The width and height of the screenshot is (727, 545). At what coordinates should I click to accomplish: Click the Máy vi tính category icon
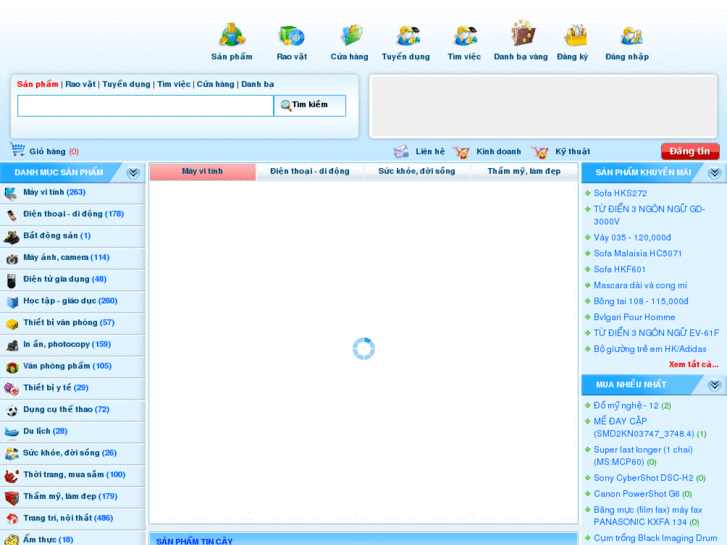click(x=11, y=192)
